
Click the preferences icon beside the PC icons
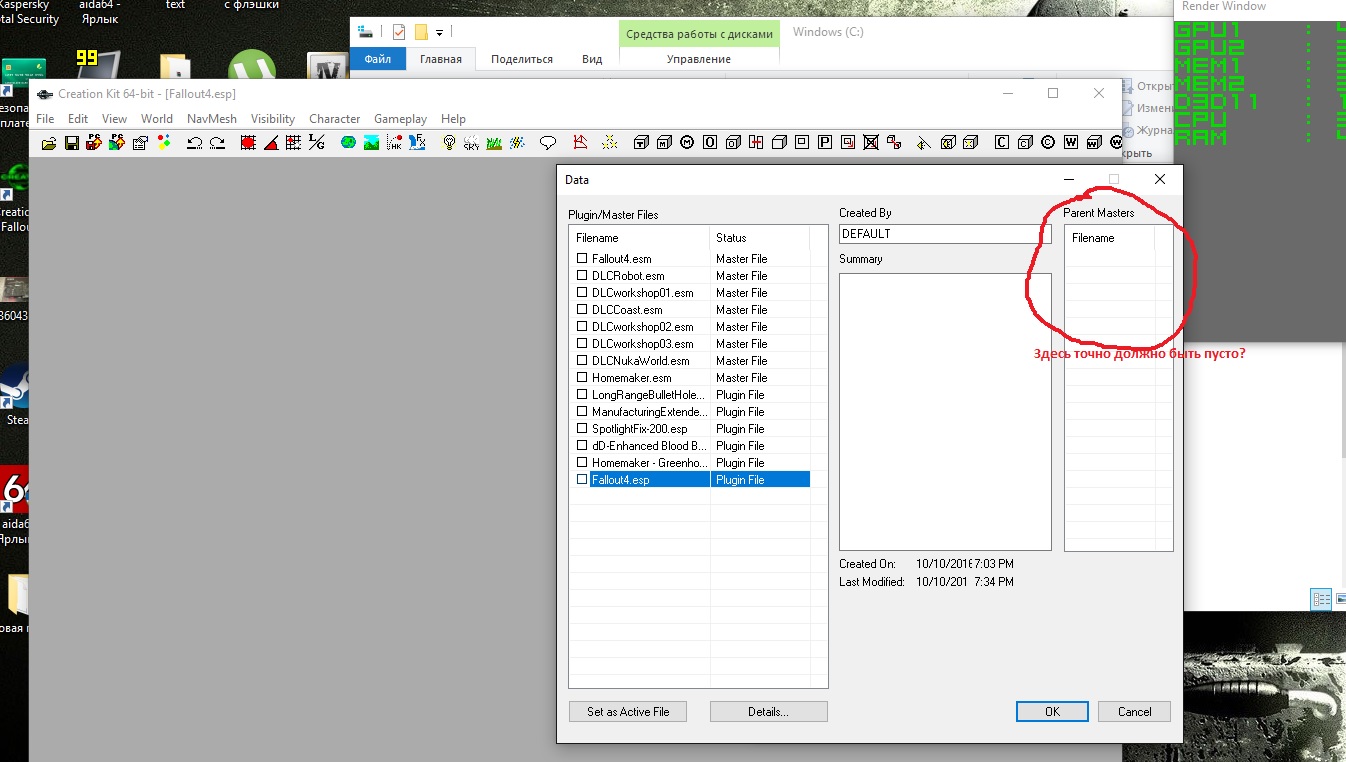[140, 143]
